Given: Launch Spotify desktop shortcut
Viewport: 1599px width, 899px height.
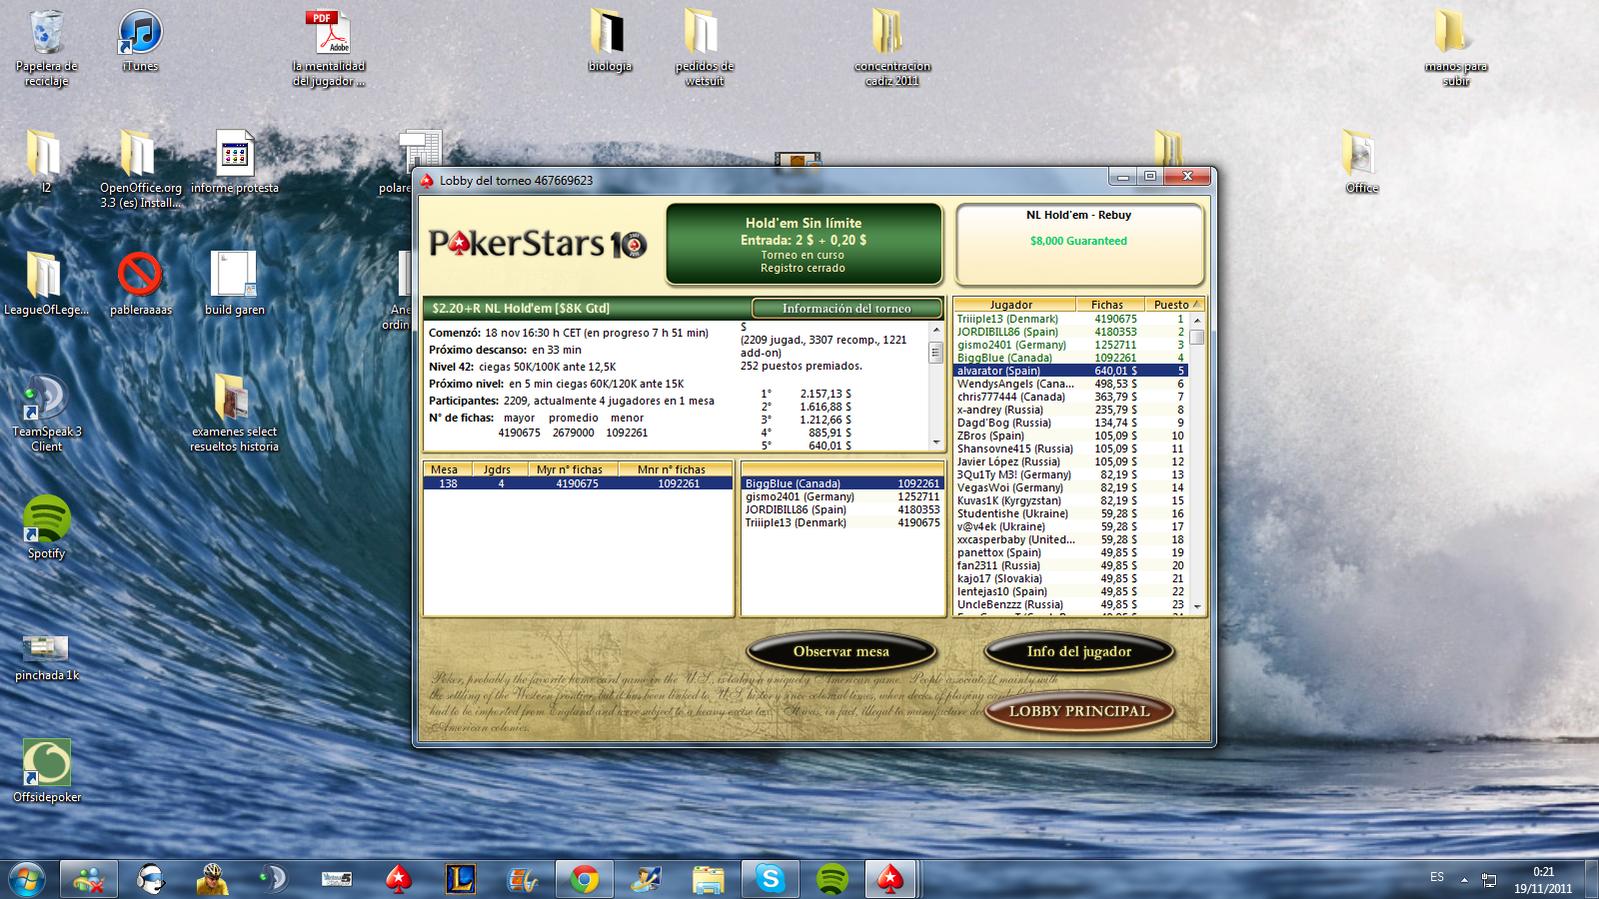Looking at the screenshot, I should coord(46,527).
